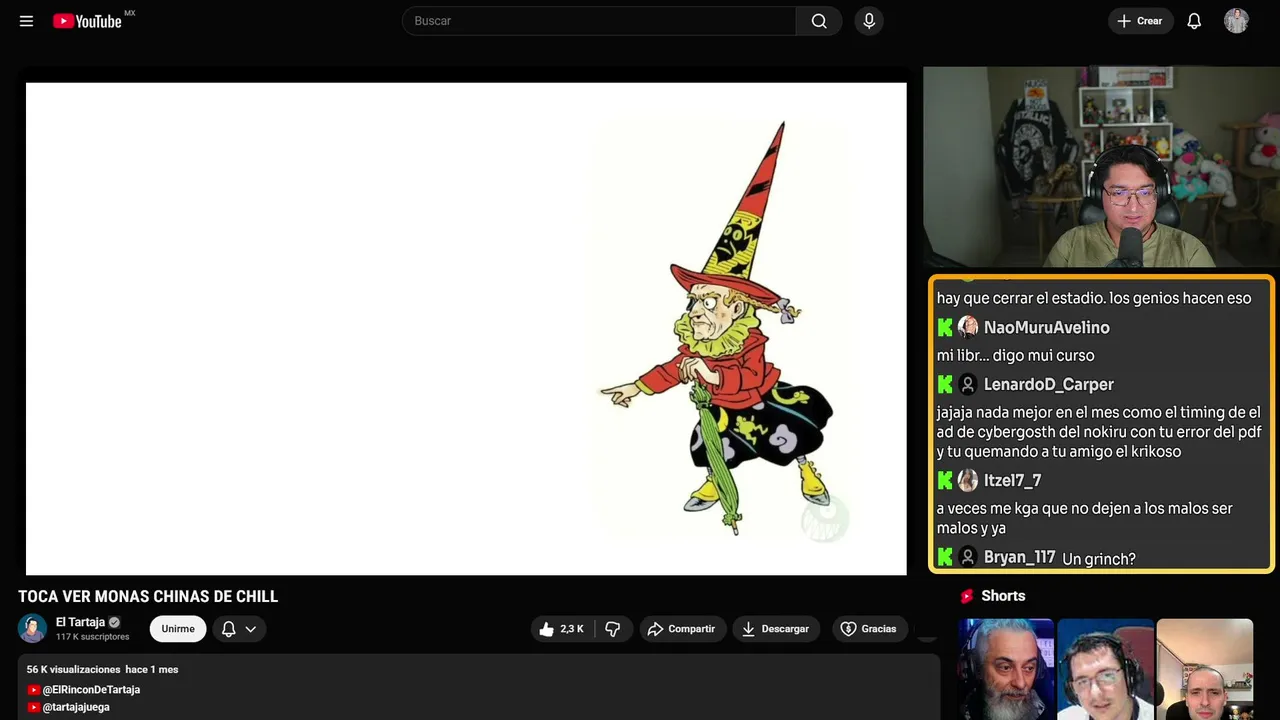This screenshot has width=1280, height=720.
Task: Open El Tartaja's channel avatar
Action: click(33, 628)
